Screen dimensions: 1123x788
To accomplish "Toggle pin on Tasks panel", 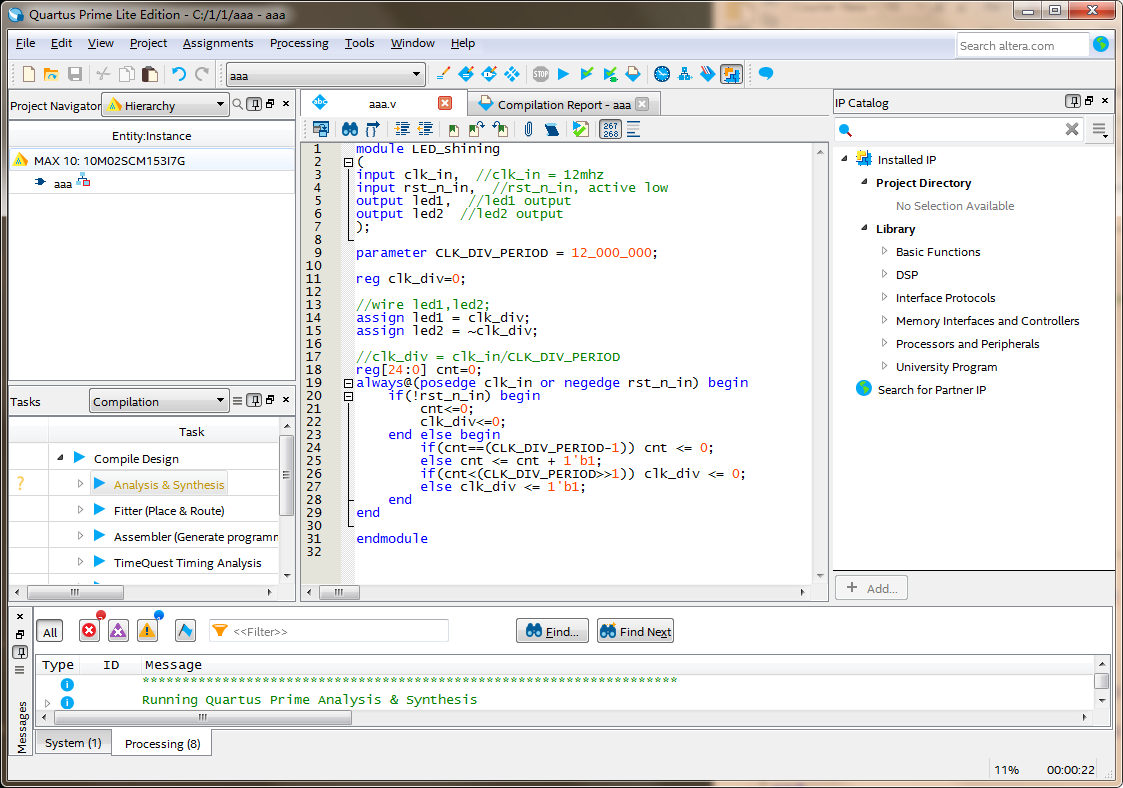I will pyautogui.click(x=254, y=400).
